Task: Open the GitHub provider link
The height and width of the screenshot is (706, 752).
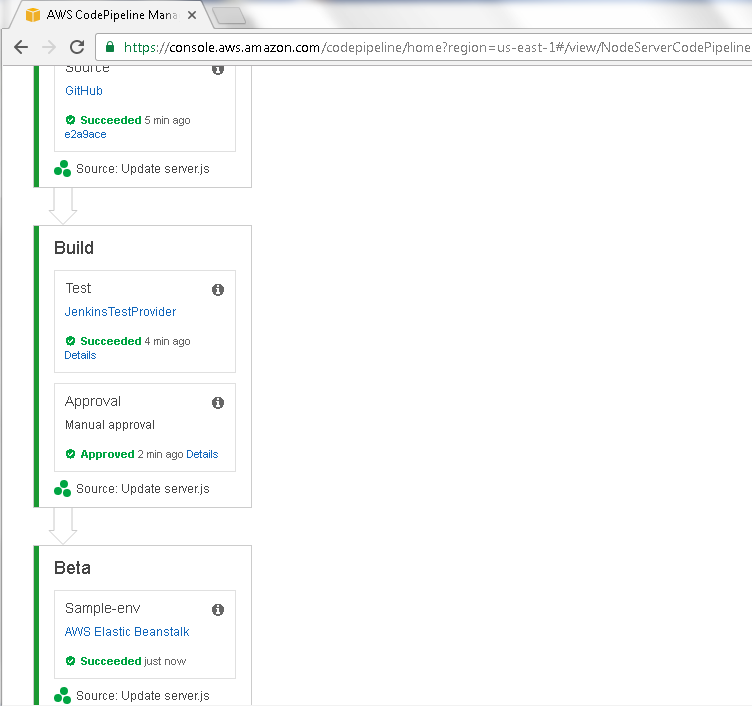Action: pyautogui.click(x=84, y=91)
